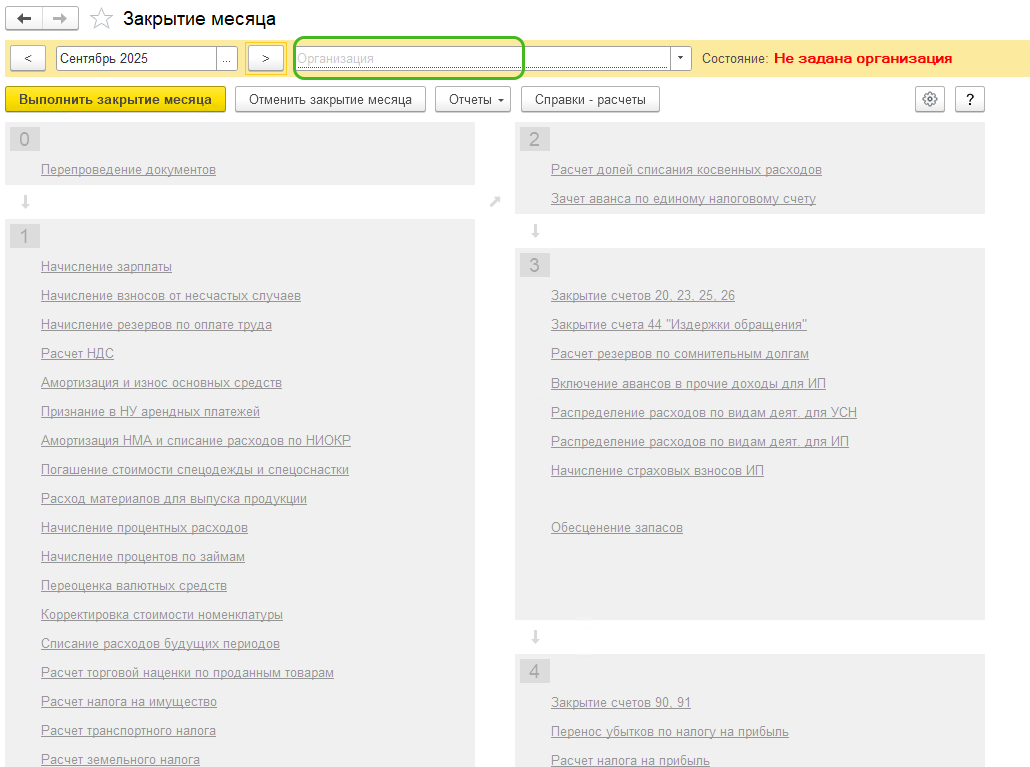Add page to favorites with star icon

click(x=101, y=19)
